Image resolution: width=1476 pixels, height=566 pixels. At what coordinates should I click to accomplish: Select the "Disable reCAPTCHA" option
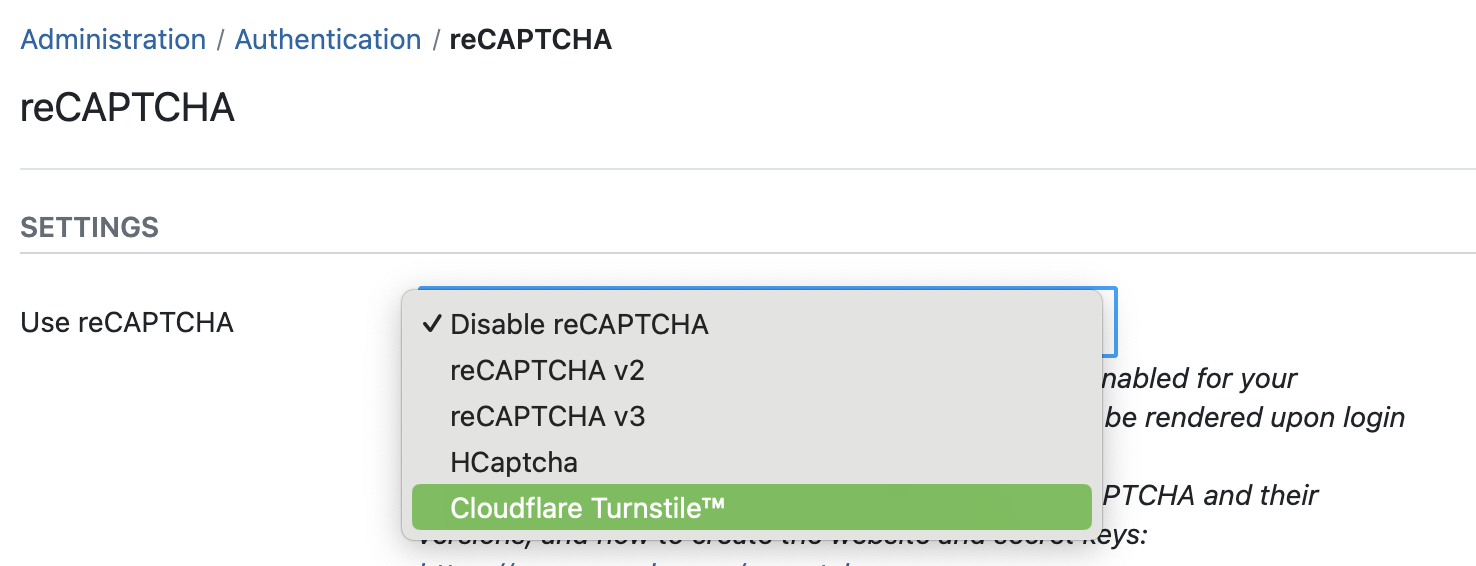(579, 325)
